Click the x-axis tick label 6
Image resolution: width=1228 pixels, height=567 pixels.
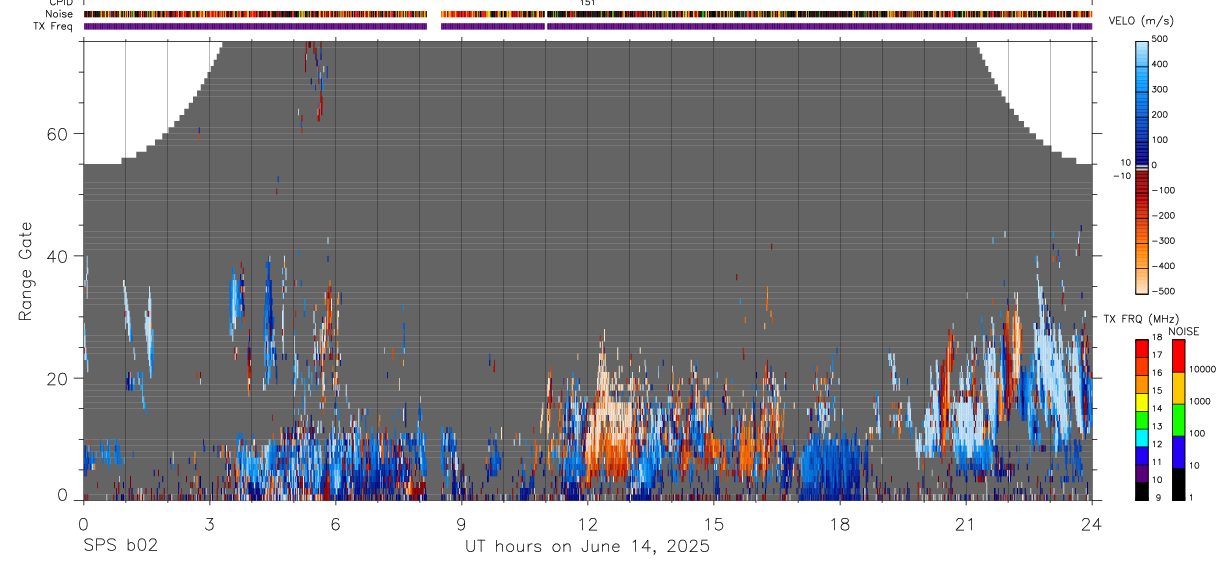pyautogui.click(x=335, y=524)
